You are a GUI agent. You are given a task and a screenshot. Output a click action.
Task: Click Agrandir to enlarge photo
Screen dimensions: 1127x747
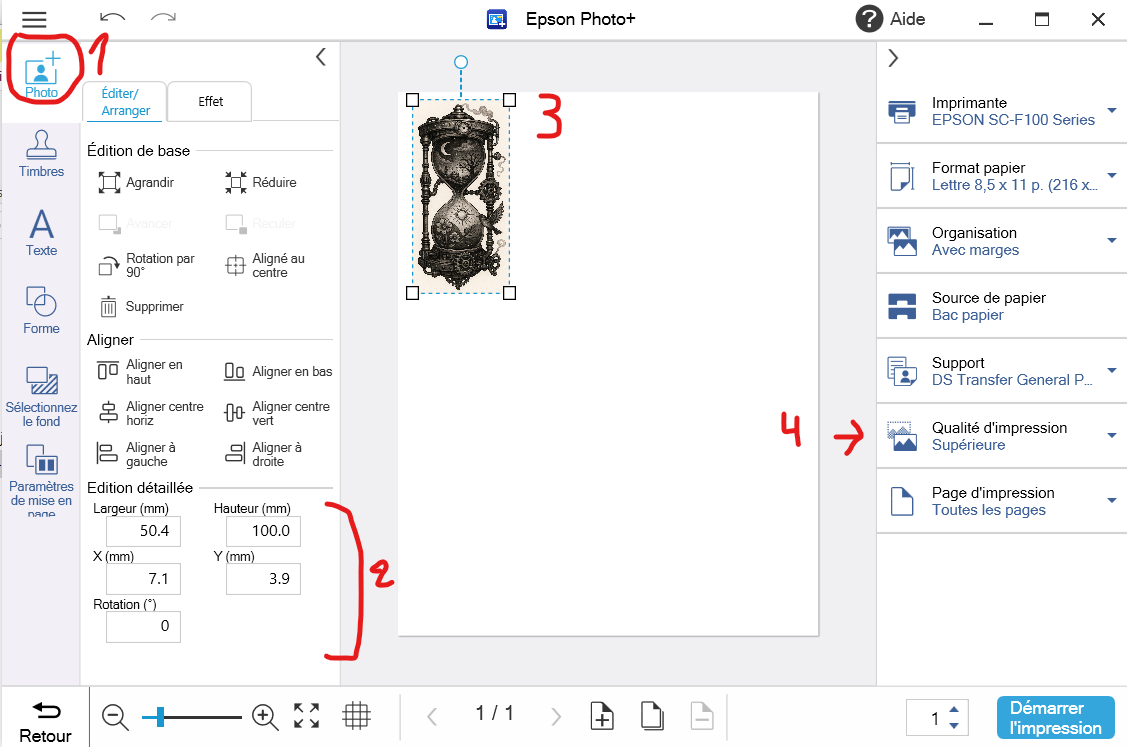[137, 183]
